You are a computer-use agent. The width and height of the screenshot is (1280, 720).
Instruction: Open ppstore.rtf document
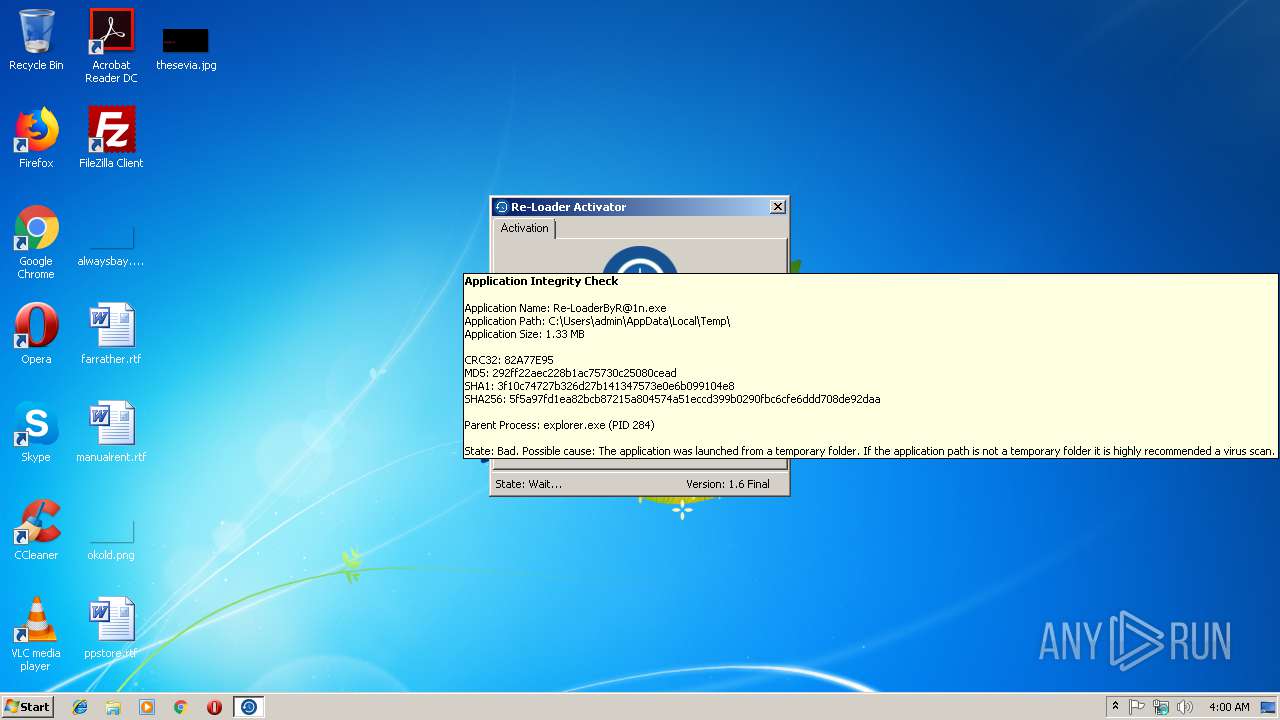click(111, 628)
